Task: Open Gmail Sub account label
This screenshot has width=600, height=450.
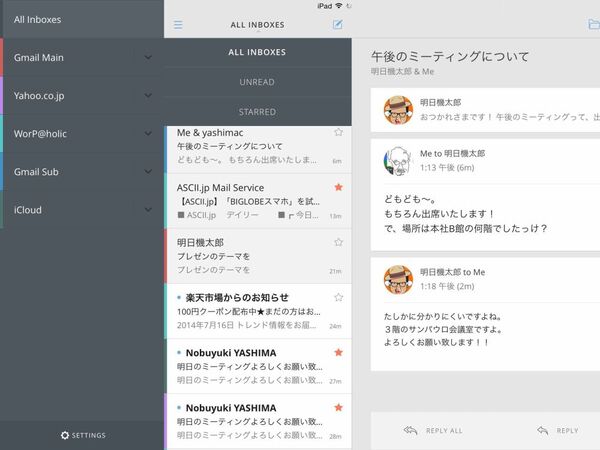Action: point(36,172)
